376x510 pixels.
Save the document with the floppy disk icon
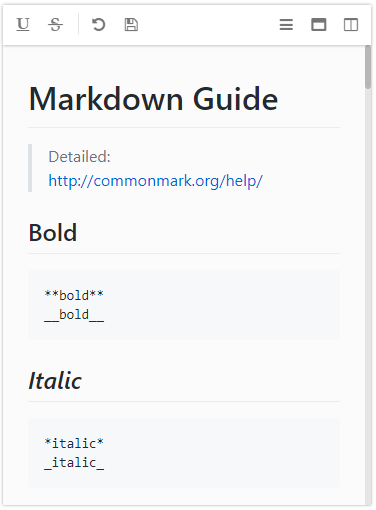click(131, 25)
